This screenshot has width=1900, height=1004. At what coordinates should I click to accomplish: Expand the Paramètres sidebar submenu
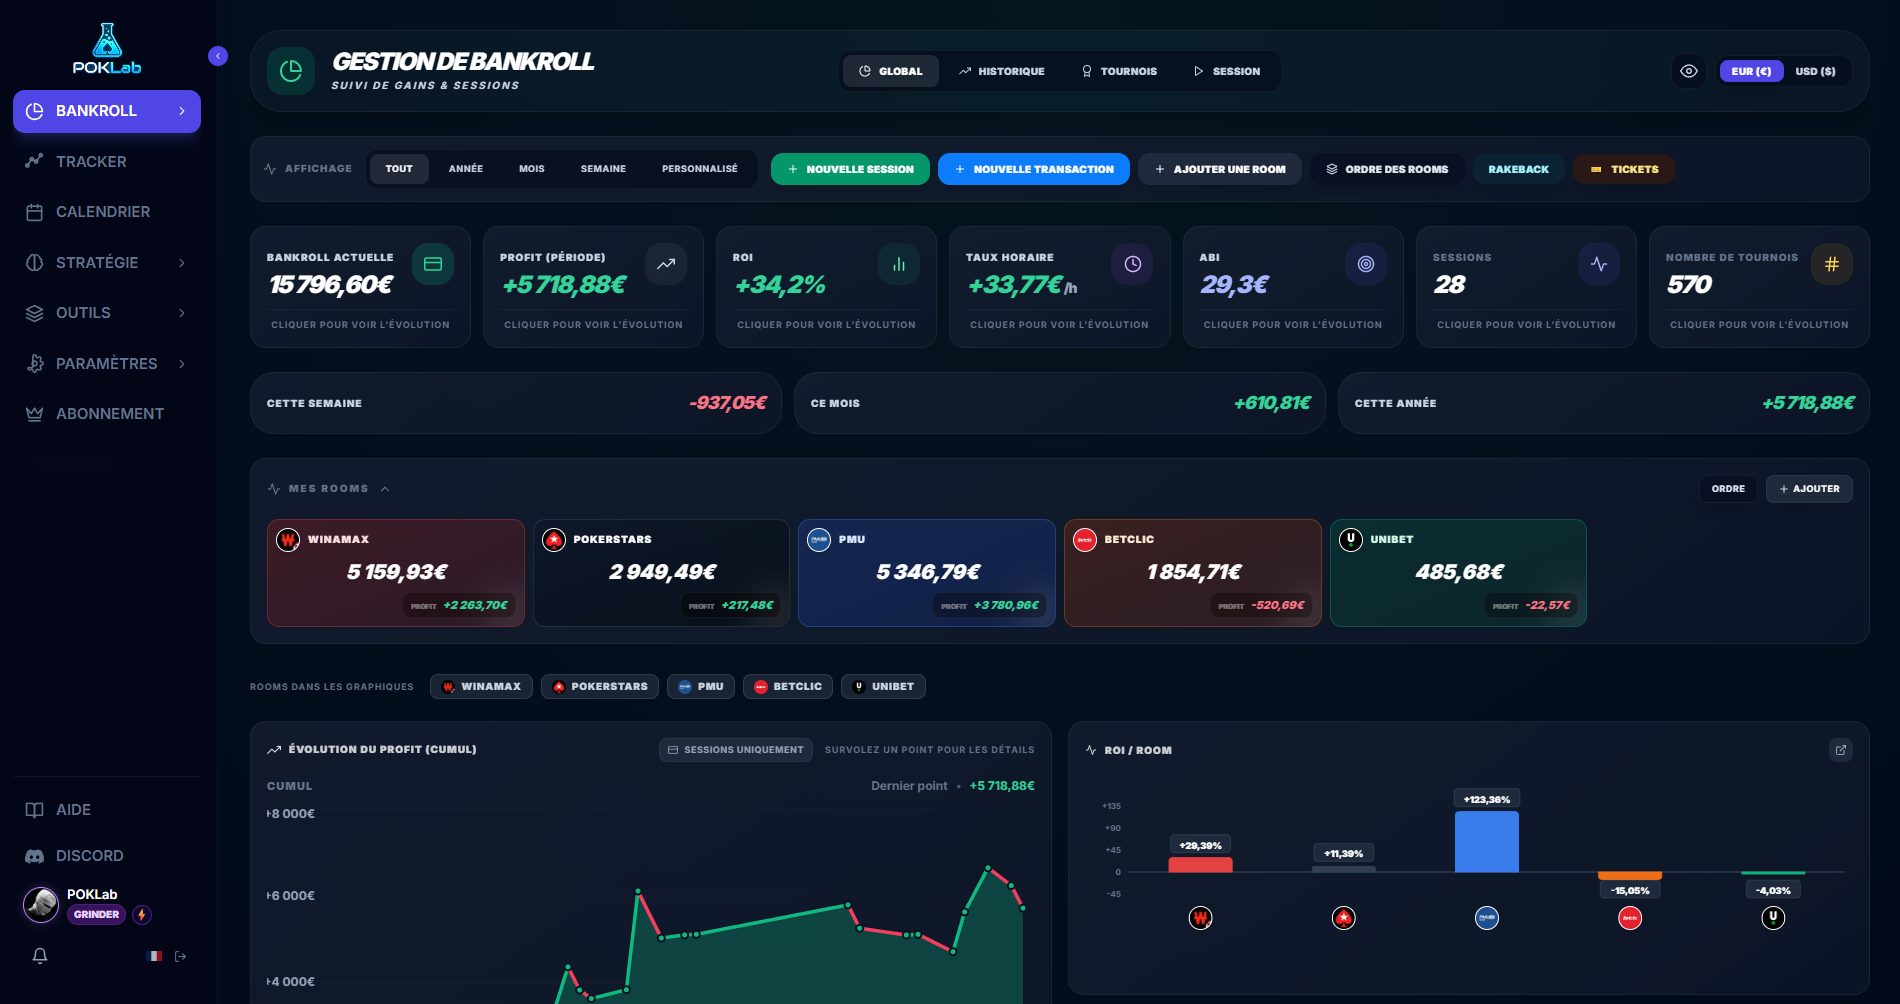[181, 364]
